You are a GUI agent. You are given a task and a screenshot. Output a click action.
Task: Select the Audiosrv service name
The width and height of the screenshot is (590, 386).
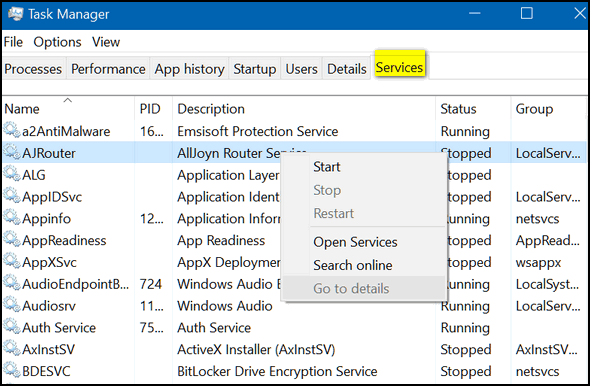pyautogui.click(x=49, y=306)
